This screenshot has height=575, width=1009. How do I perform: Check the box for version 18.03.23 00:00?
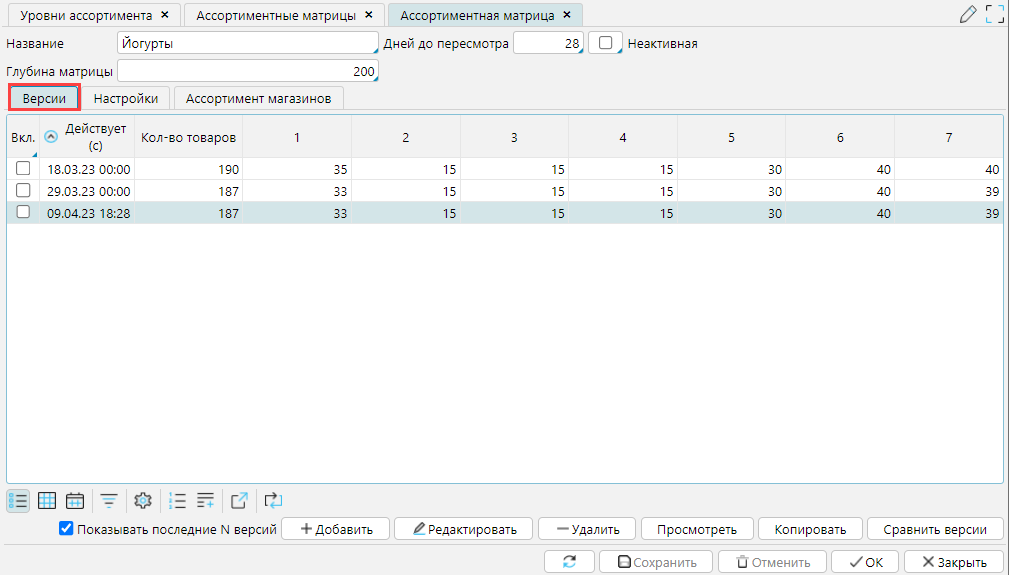(23, 169)
